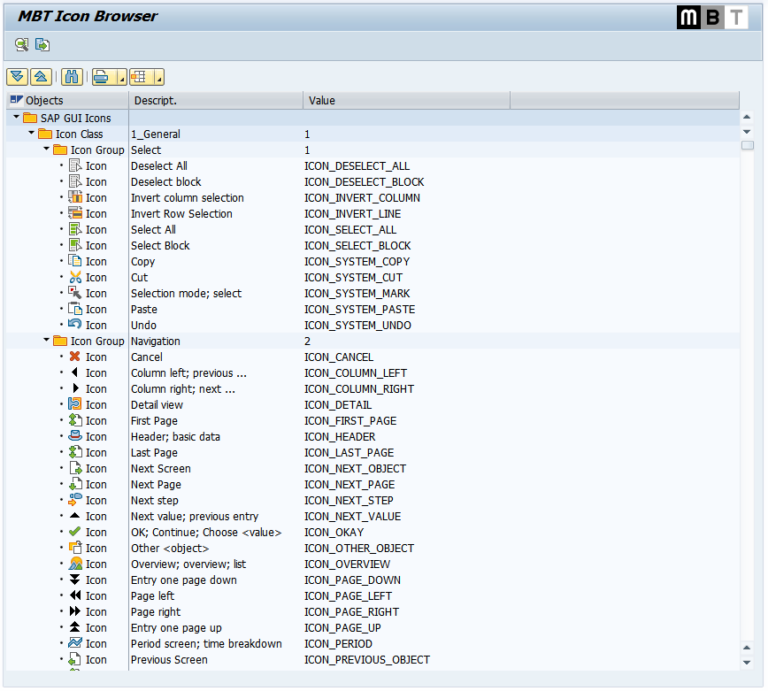Click the Collapse all nodes toolbar button
The image size is (768, 691).
pyautogui.click(x=40, y=77)
